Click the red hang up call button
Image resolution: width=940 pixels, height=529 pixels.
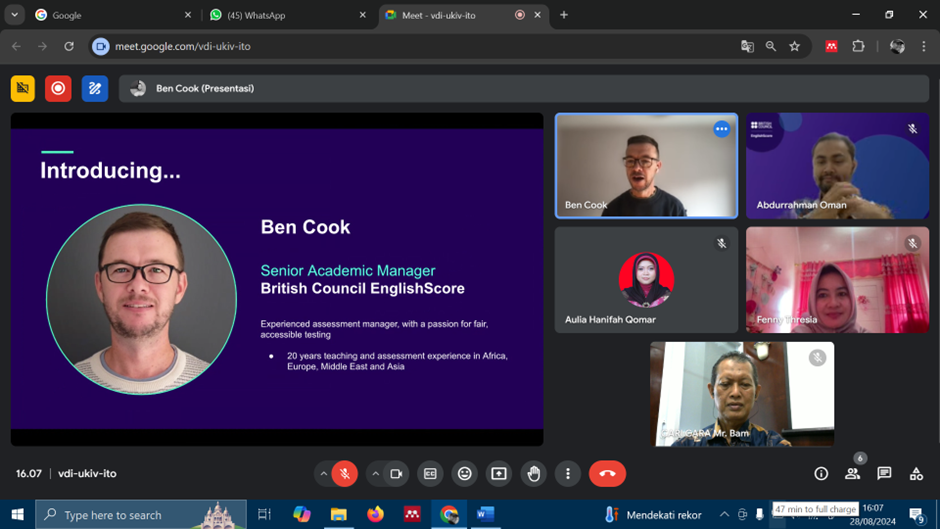point(607,474)
